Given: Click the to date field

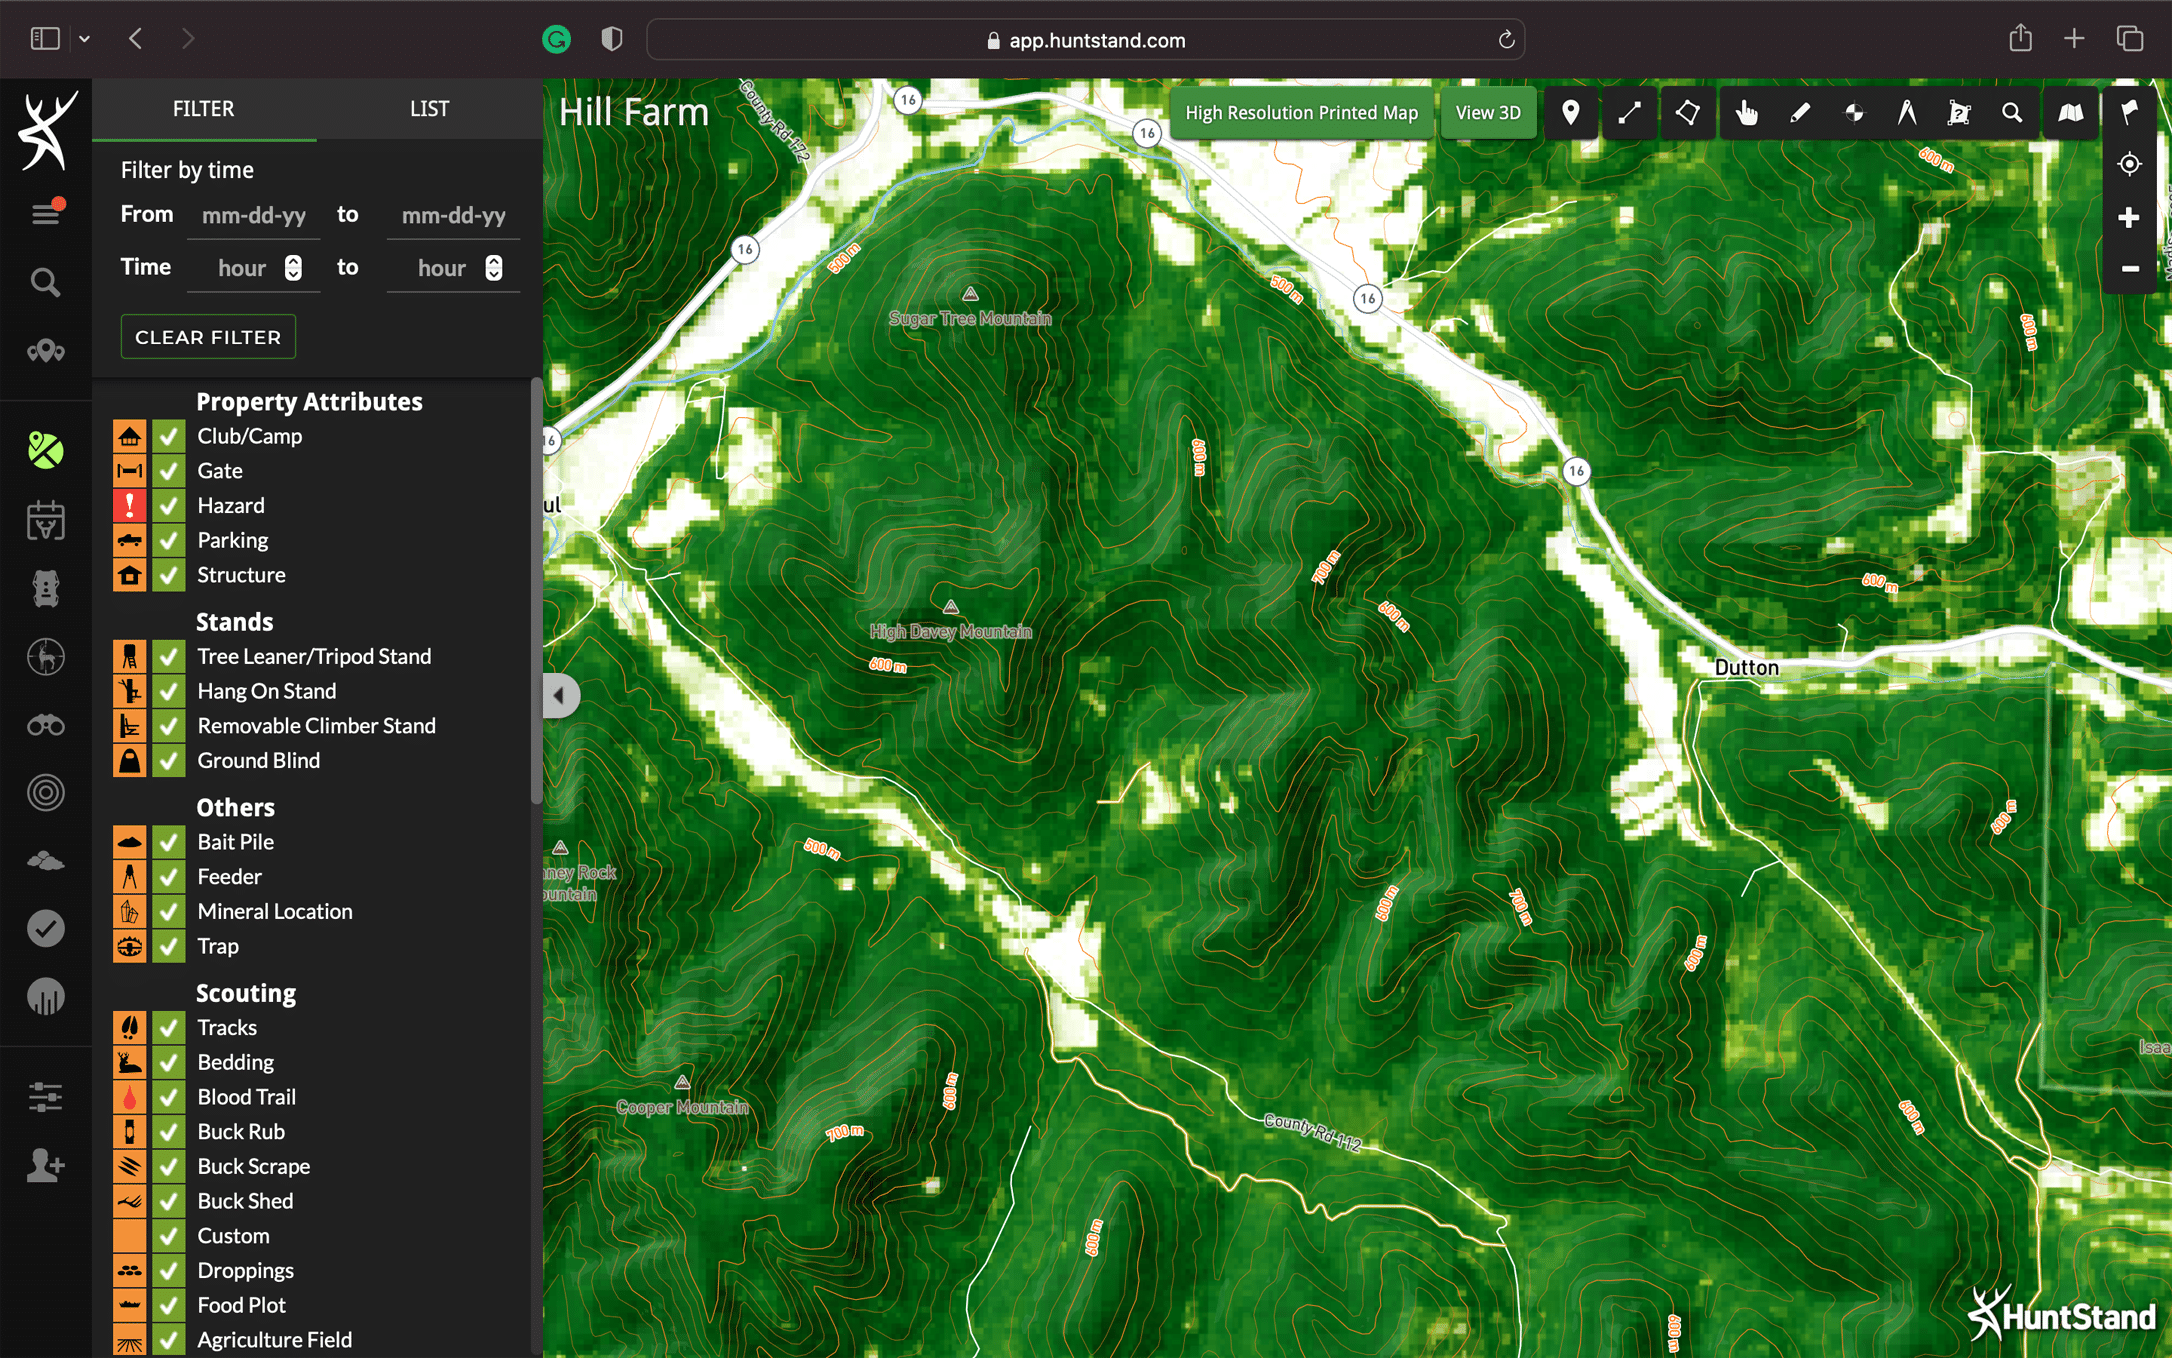Looking at the screenshot, I should (x=454, y=215).
